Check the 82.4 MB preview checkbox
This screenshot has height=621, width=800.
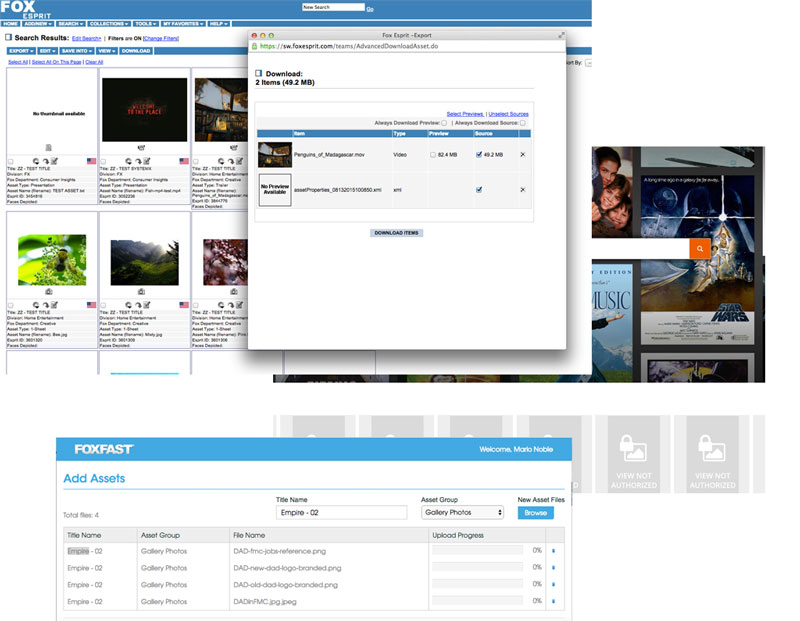[433, 155]
